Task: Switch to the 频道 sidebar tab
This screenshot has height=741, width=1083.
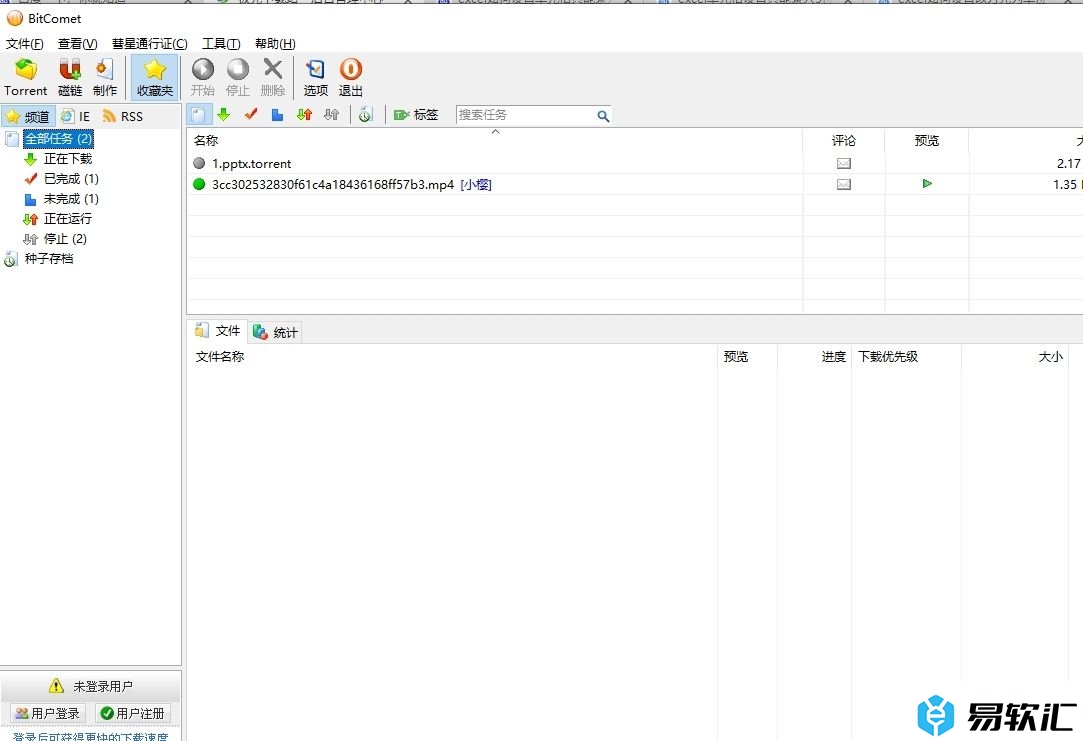Action: [x=28, y=116]
